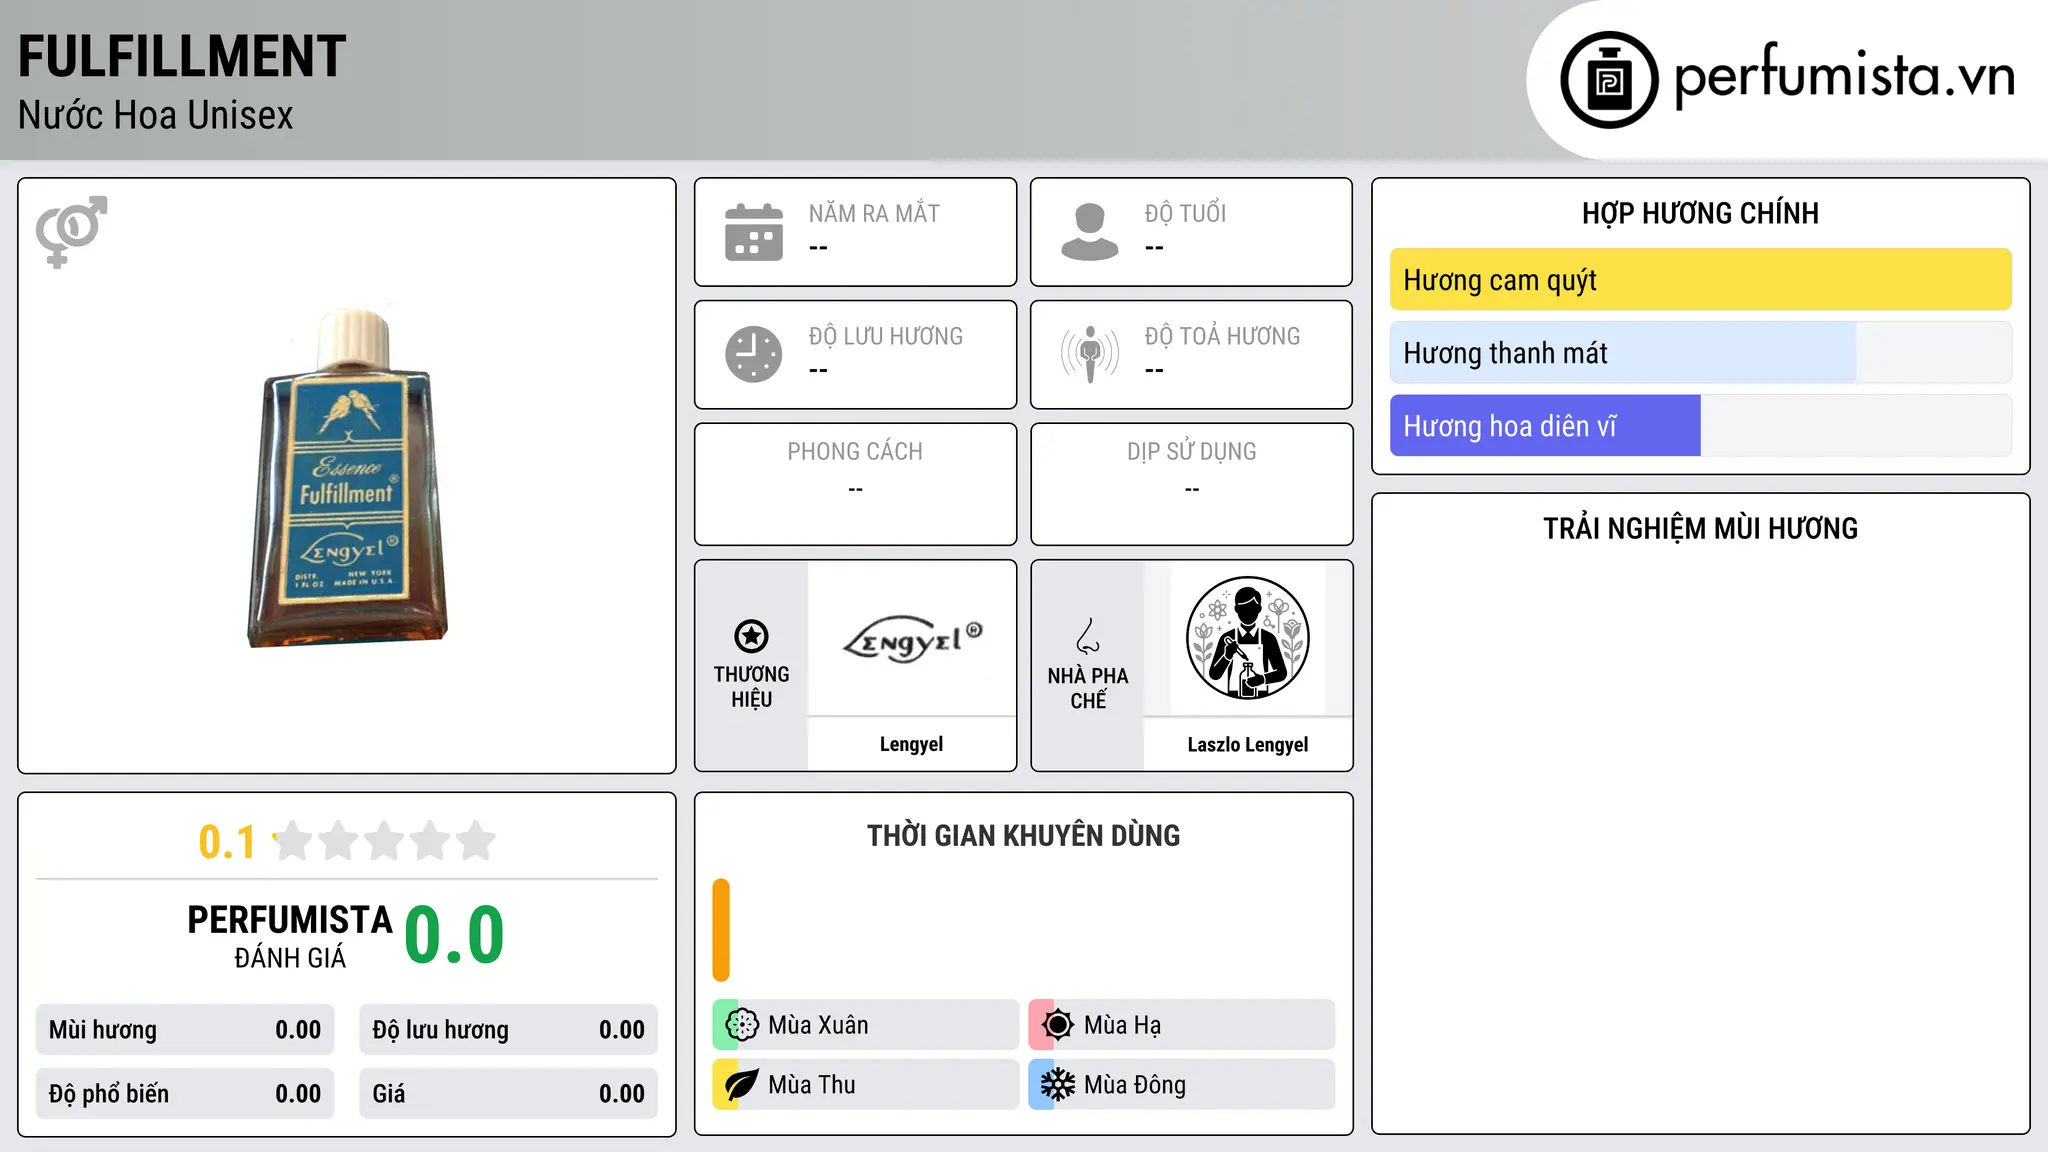Select the Hương hoa diên vĩ accord bar
This screenshot has height=1152, width=2048.
tap(1700, 426)
